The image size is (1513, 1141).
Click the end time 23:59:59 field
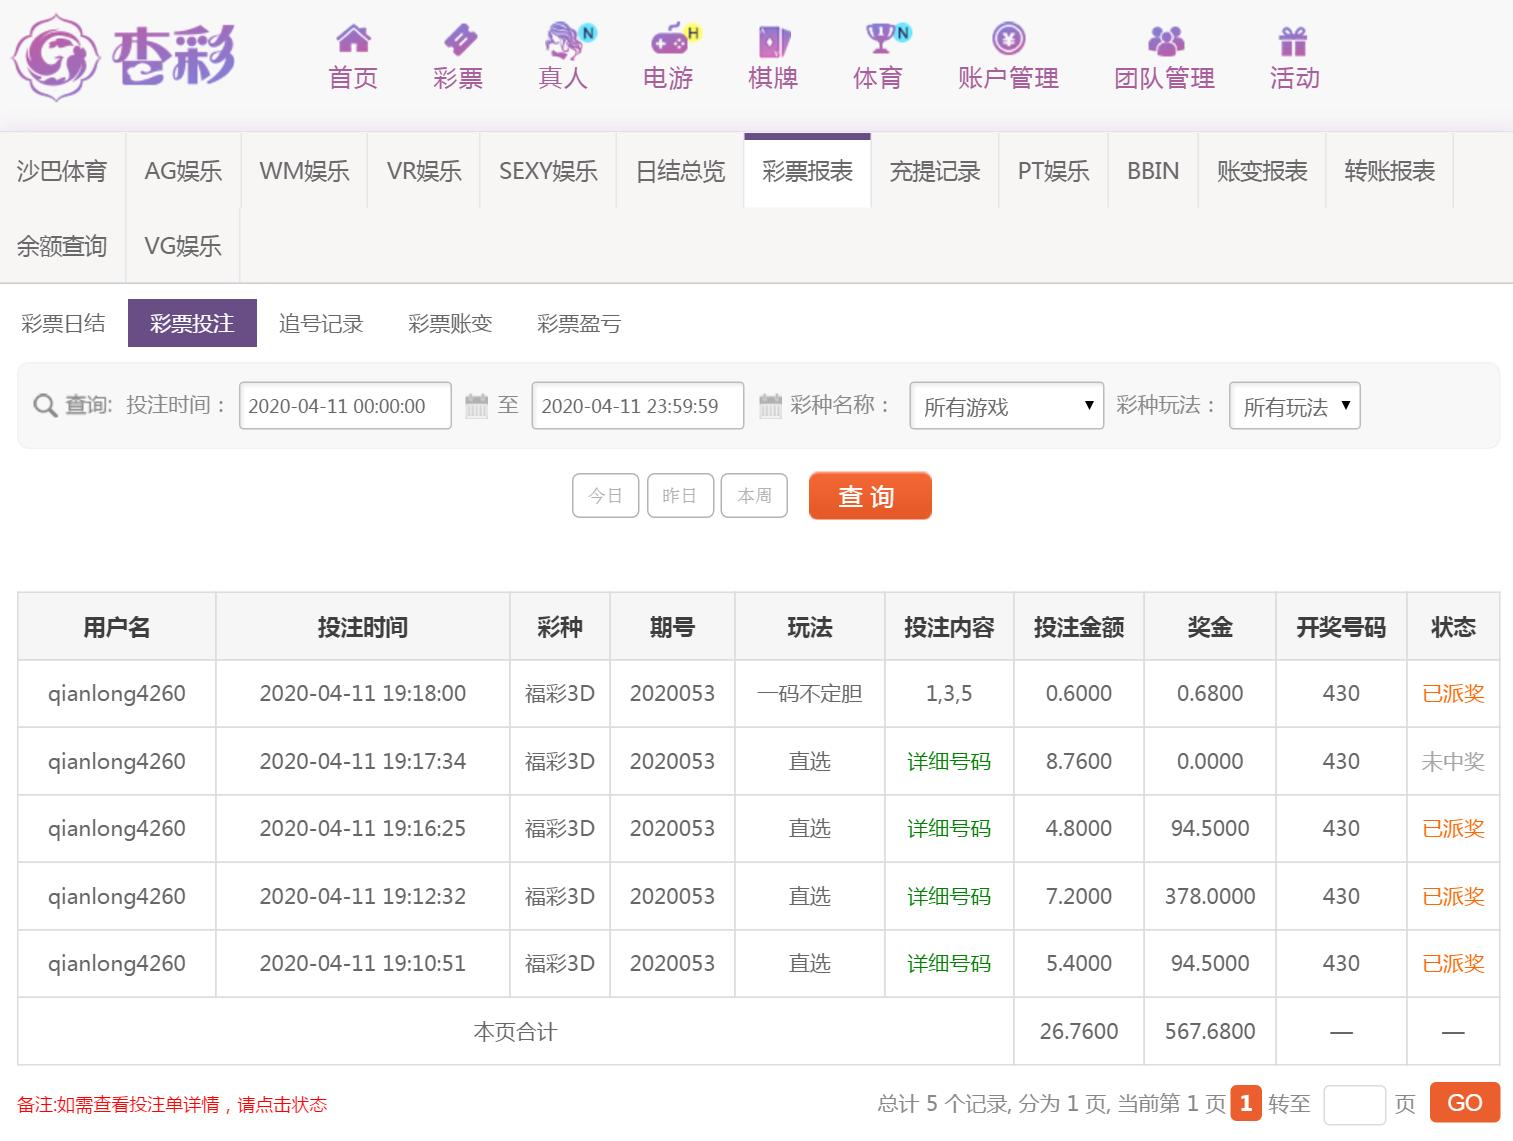[638, 406]
